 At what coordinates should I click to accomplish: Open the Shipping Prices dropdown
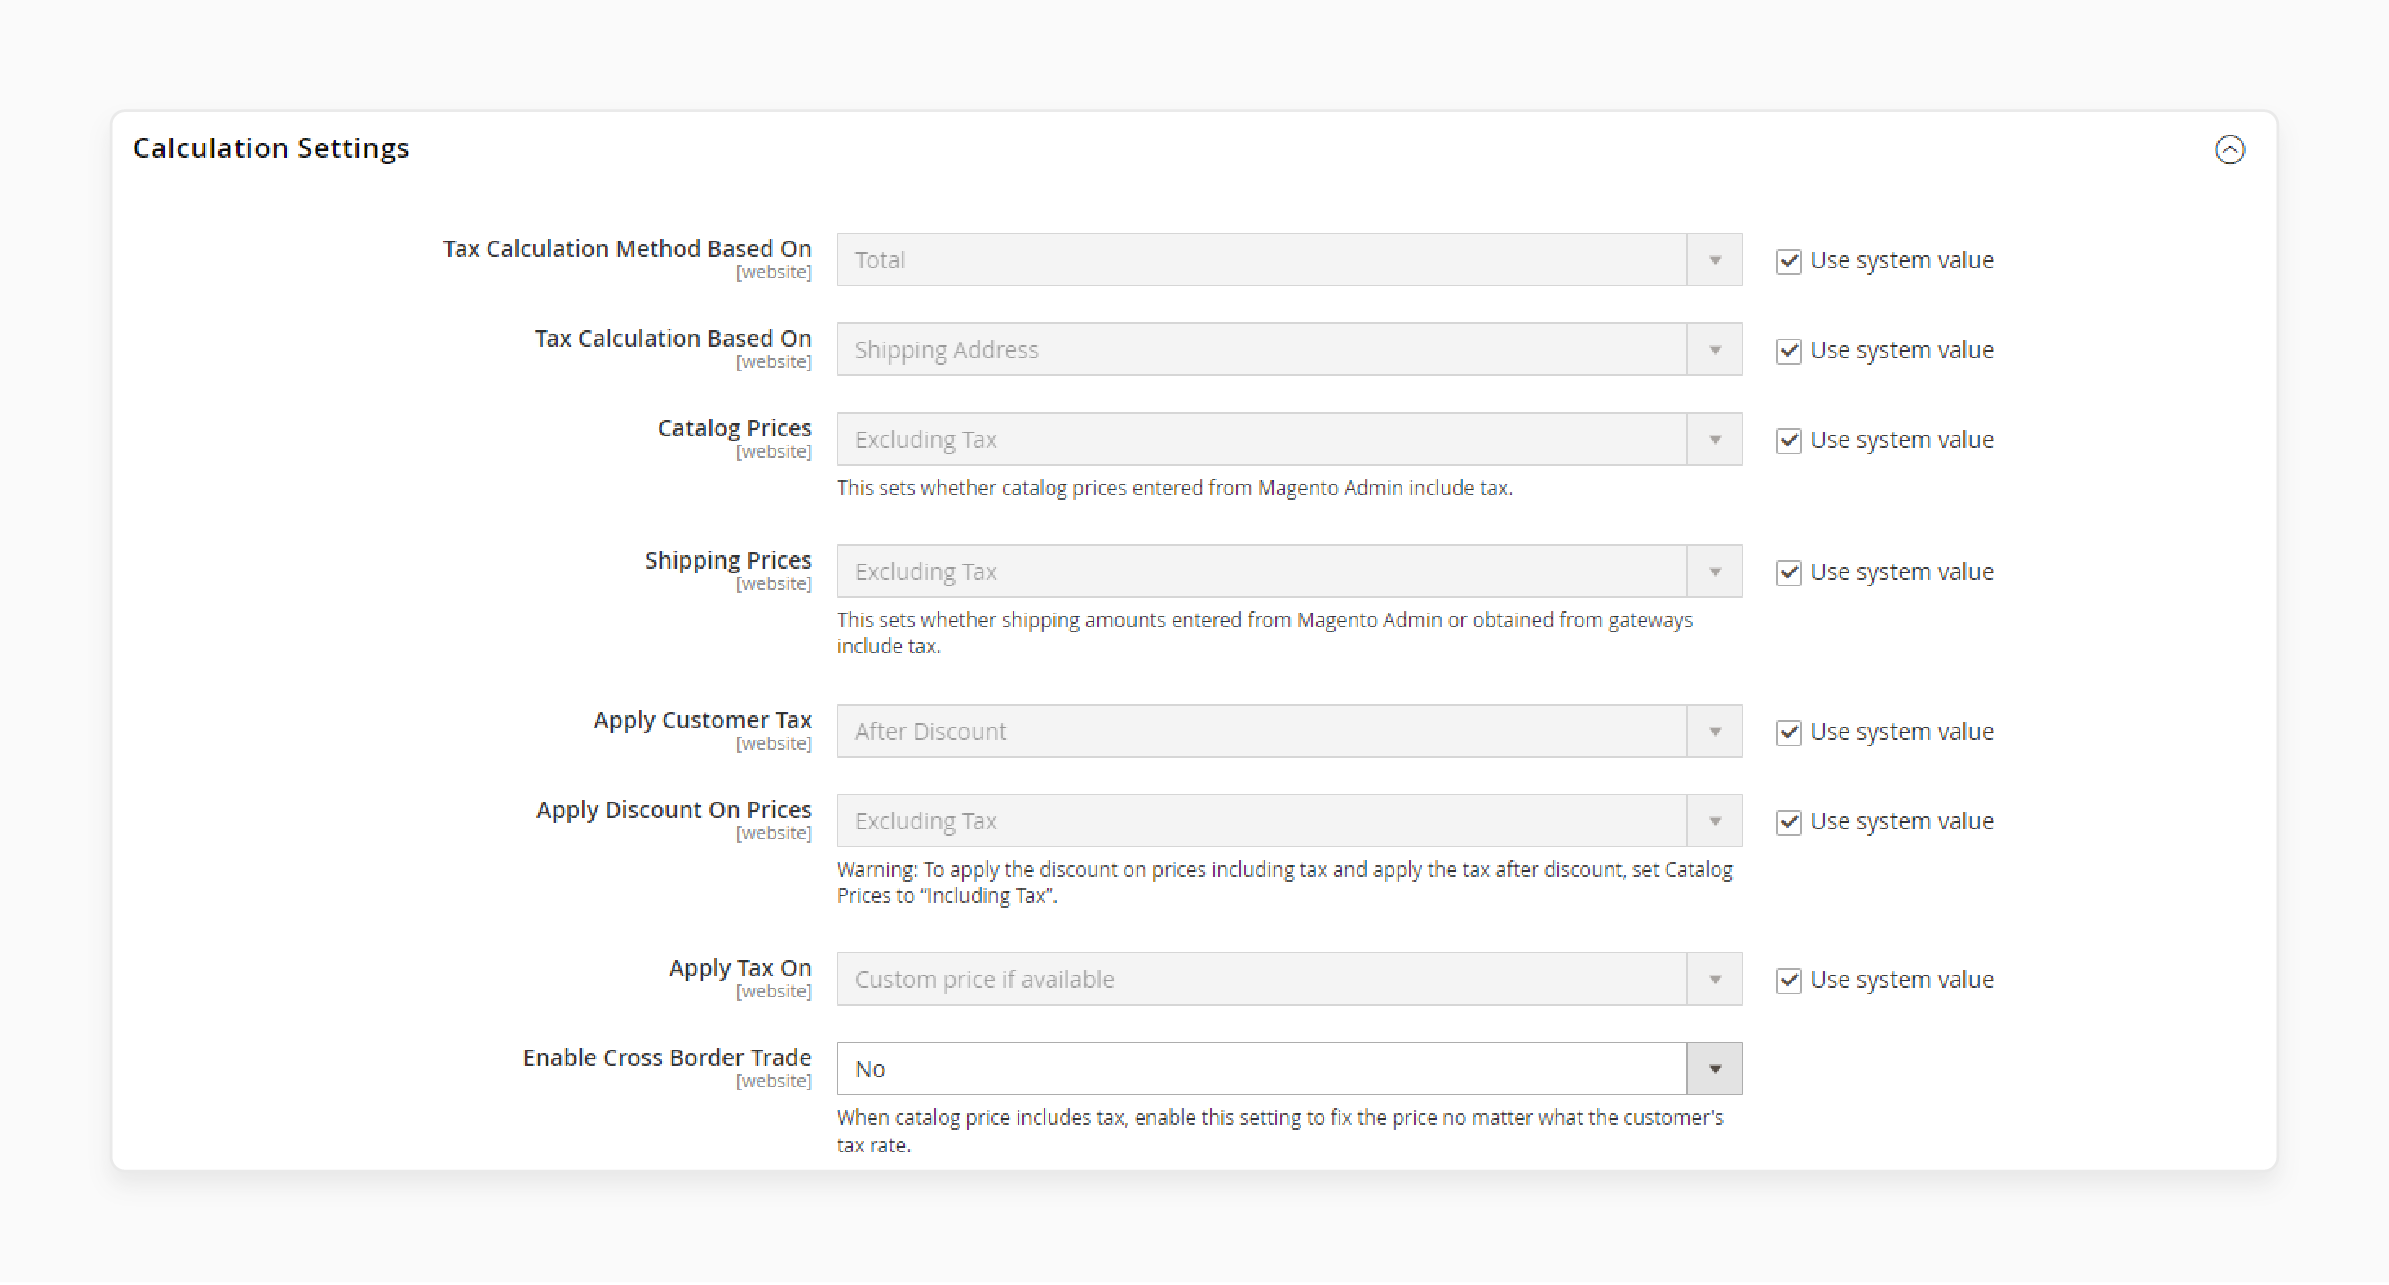click(1289, 572)
